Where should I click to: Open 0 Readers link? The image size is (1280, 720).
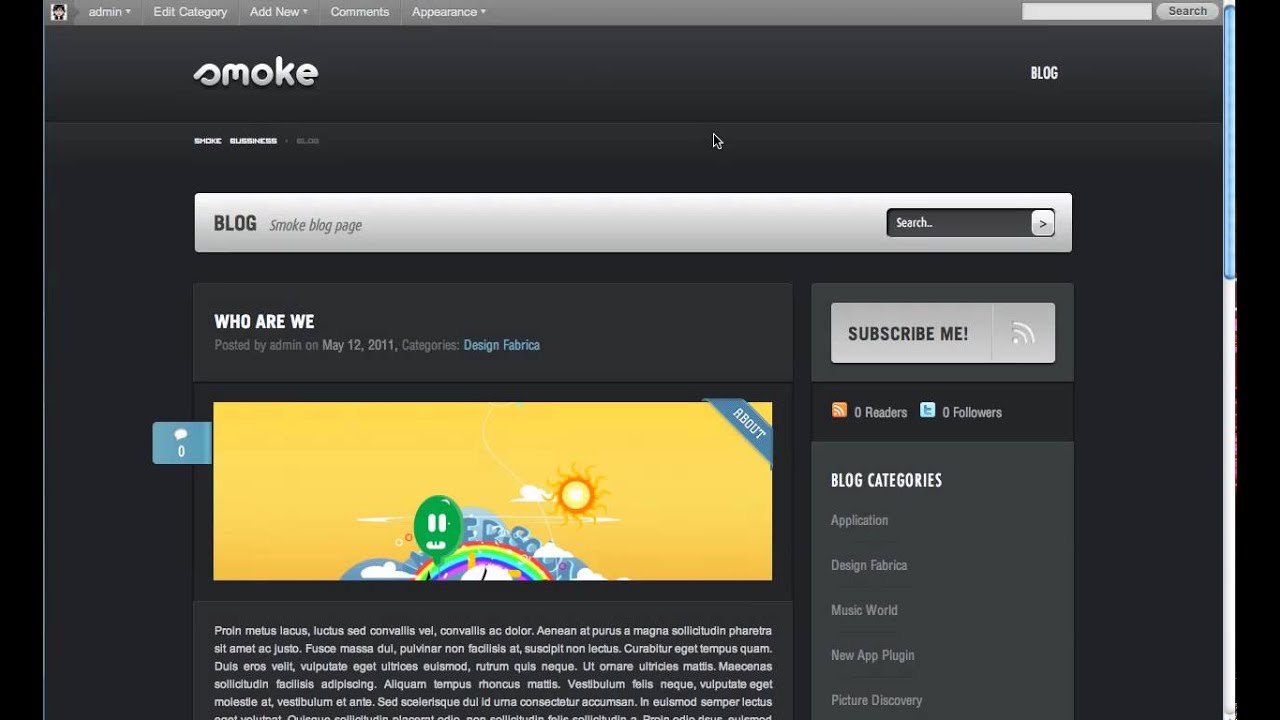click(880, 412)
